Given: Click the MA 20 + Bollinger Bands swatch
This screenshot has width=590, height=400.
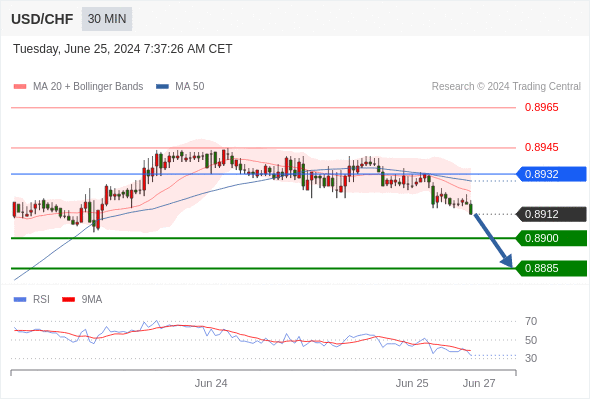Looking at the screenshot, I should point(20,87).
